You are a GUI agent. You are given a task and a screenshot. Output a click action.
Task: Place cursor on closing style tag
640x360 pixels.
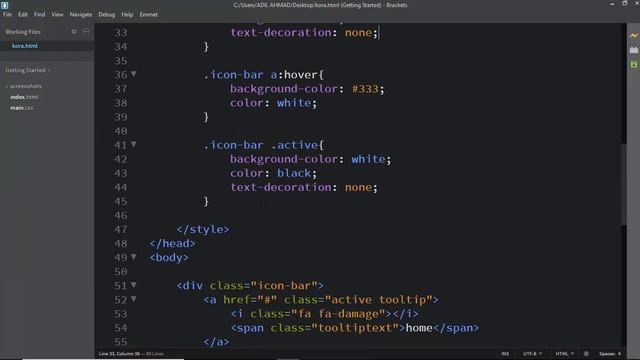click(x=203, y=229)
